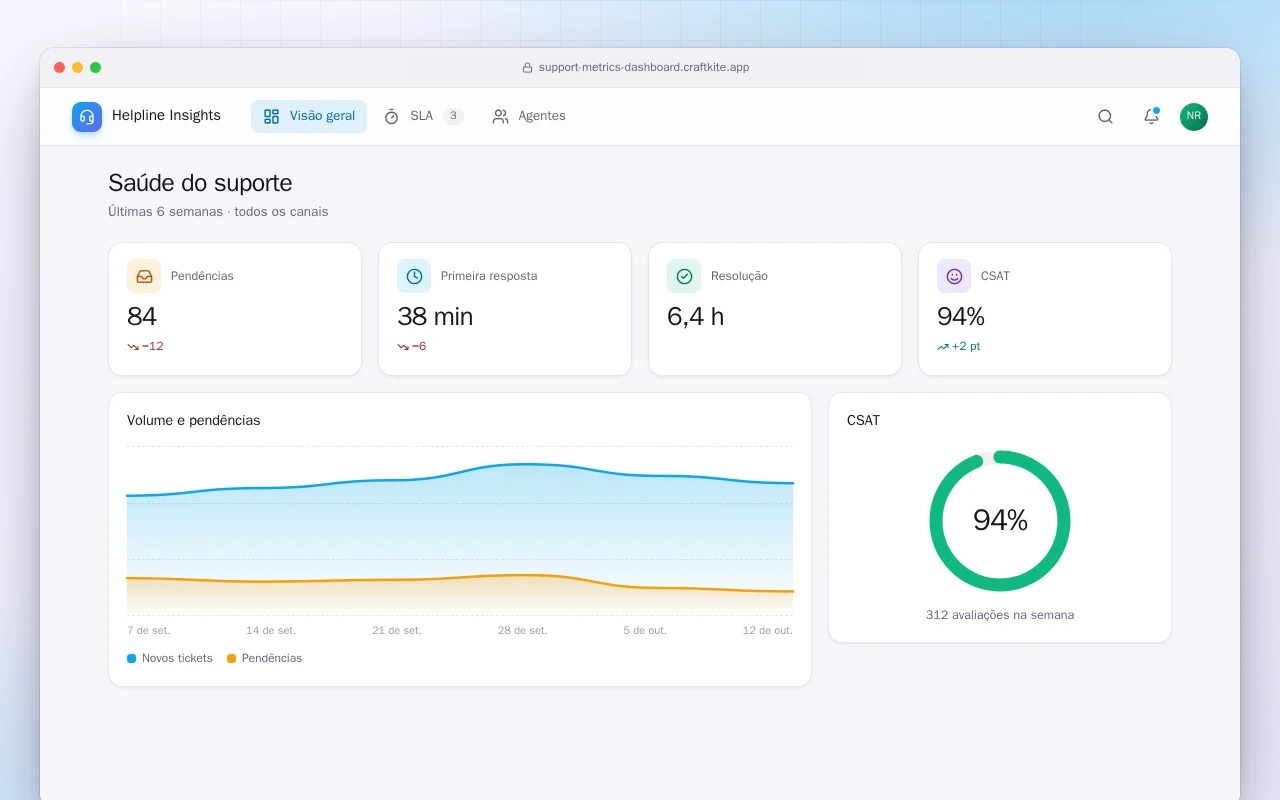Click the SLA badge showing 3
This screenshot has height=800, width=1280.
(453, 116)
